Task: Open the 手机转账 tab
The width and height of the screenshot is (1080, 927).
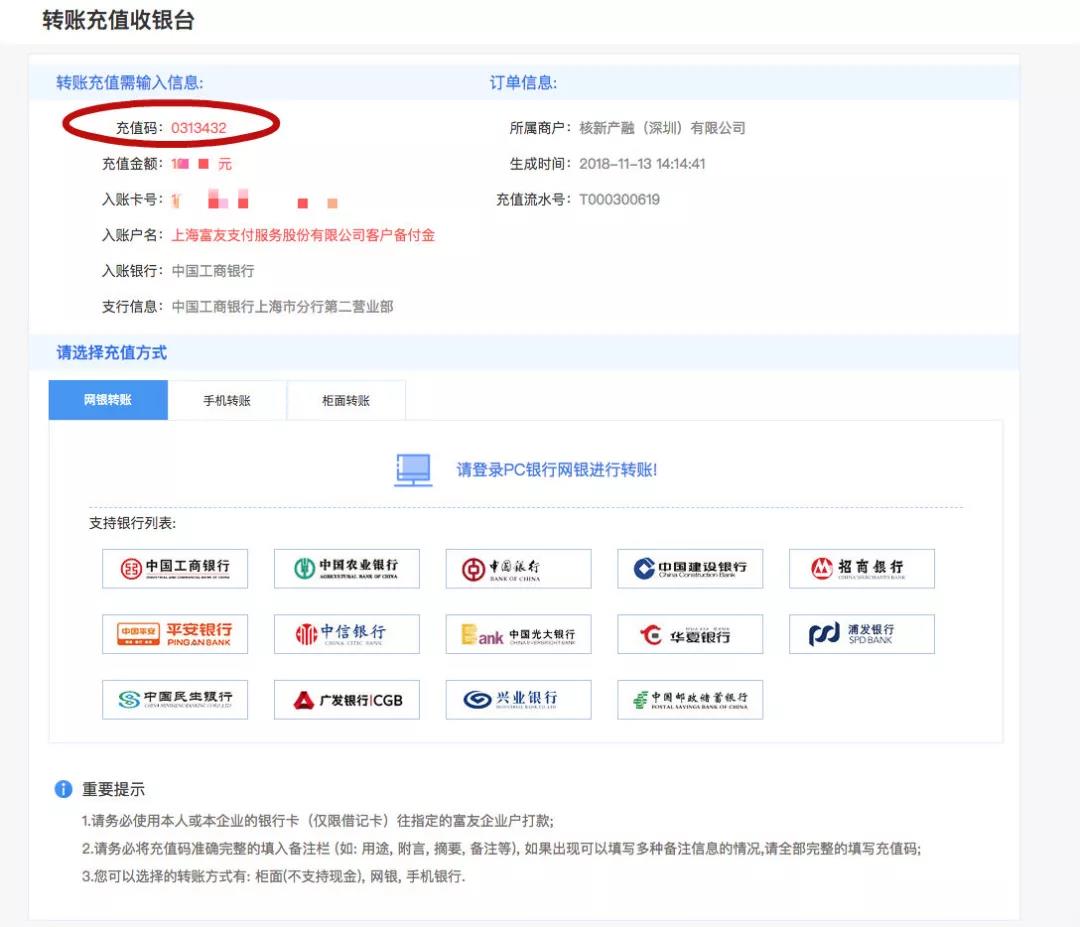Action: 227,400
